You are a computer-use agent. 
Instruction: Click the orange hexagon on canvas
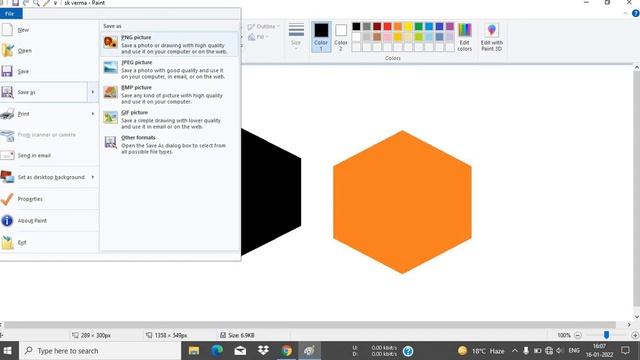[x=402, y=202]
